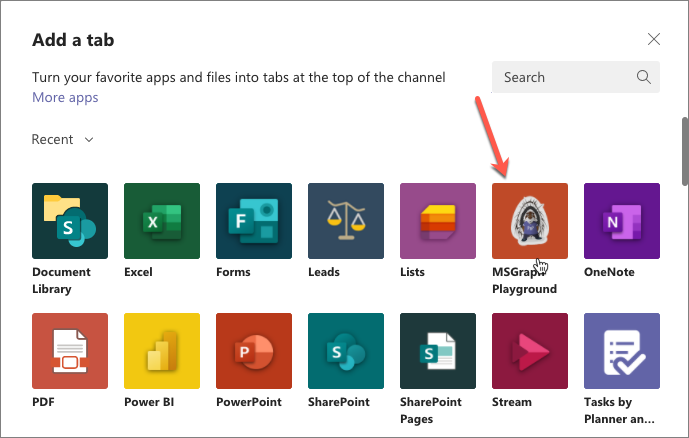The height and width of the screenshot is (438, 689).
Task: Open the More apps link
Action: tap(65, 97)
